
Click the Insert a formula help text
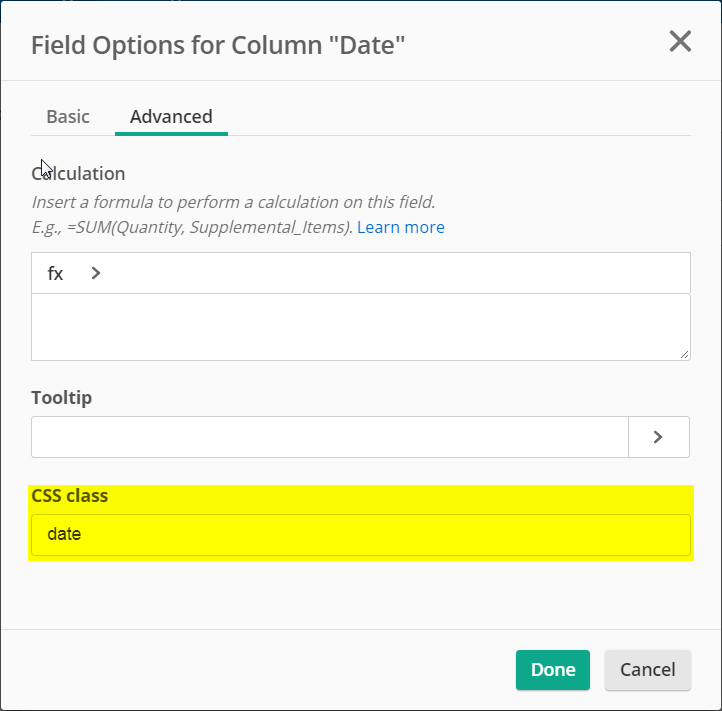click(233, 202)
